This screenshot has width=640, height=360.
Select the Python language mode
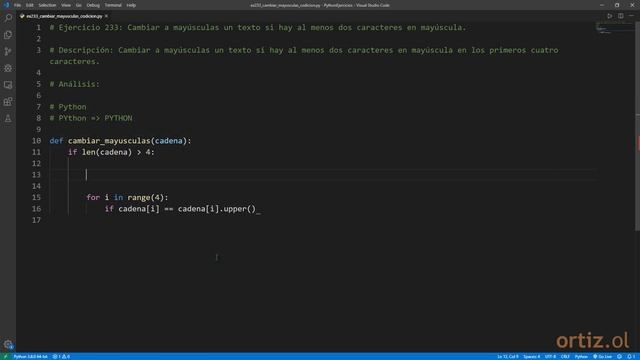[581, 356]
